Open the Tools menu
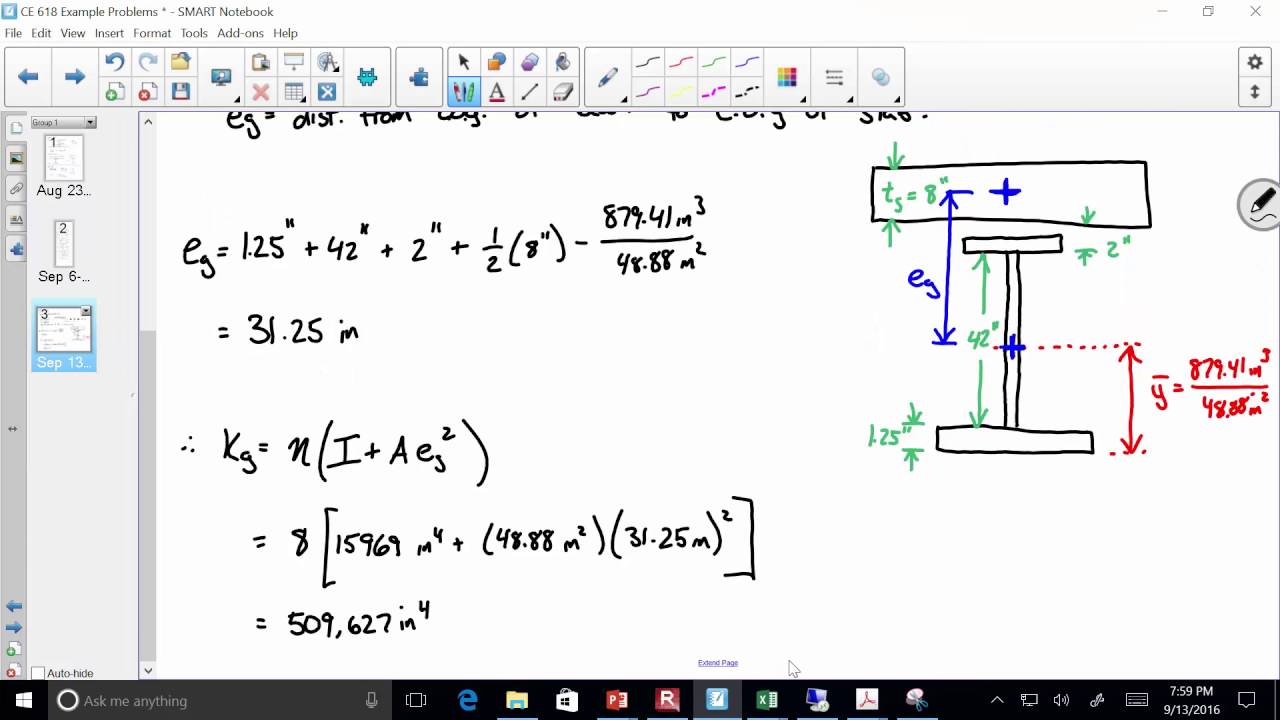This screenshot has height=720, width=1280. [194, 33]
